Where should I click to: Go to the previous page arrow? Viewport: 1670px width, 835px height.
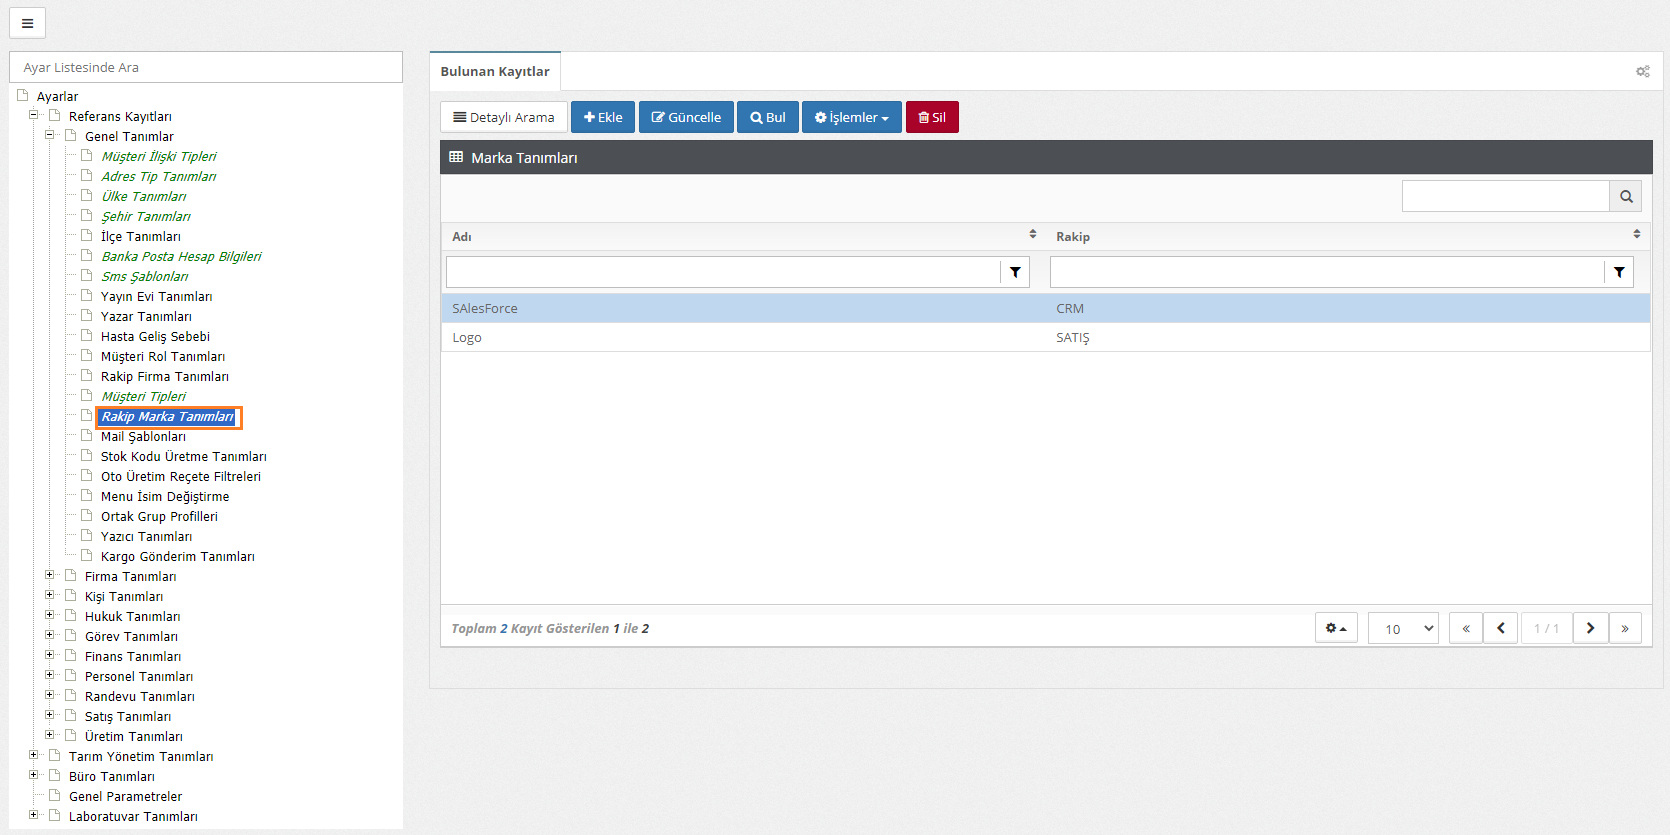pyautogui.click(x=1500, y=628)
